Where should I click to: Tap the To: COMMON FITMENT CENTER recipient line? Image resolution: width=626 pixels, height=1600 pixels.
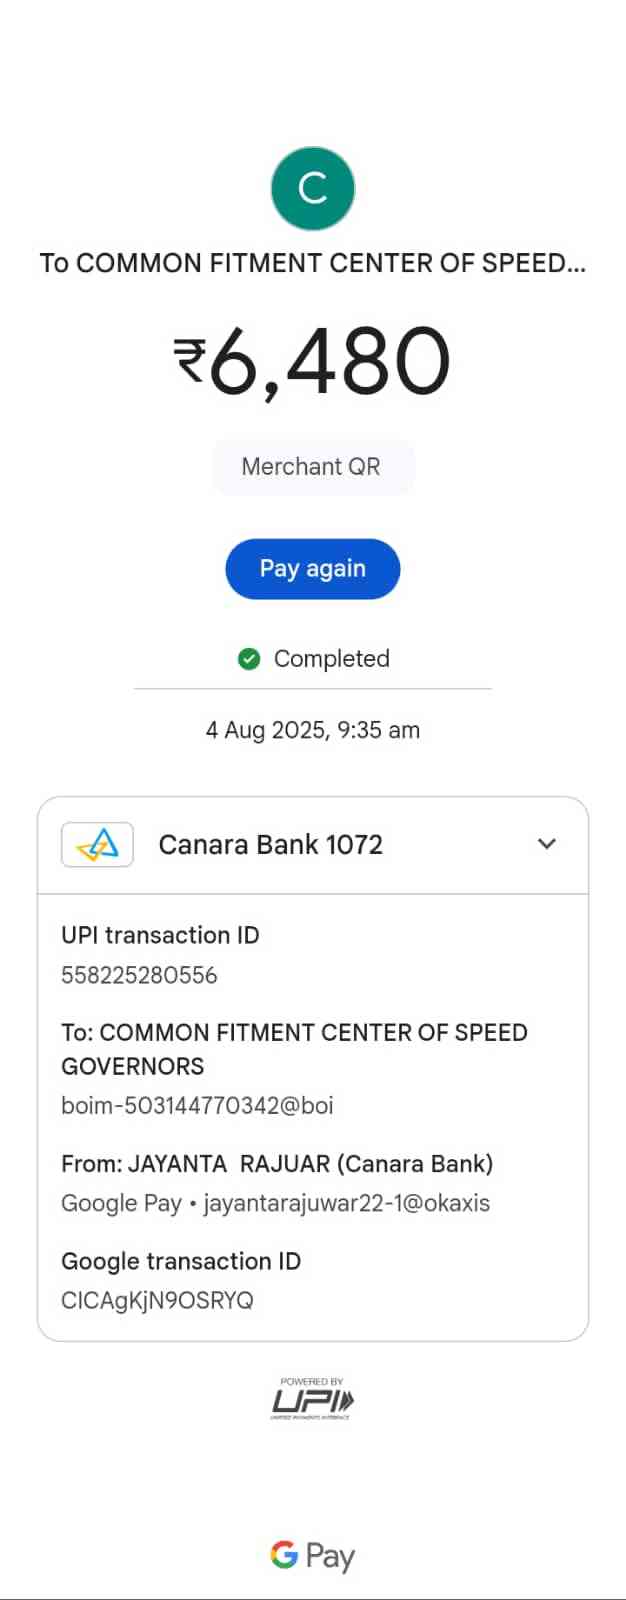click(294, 1048)
